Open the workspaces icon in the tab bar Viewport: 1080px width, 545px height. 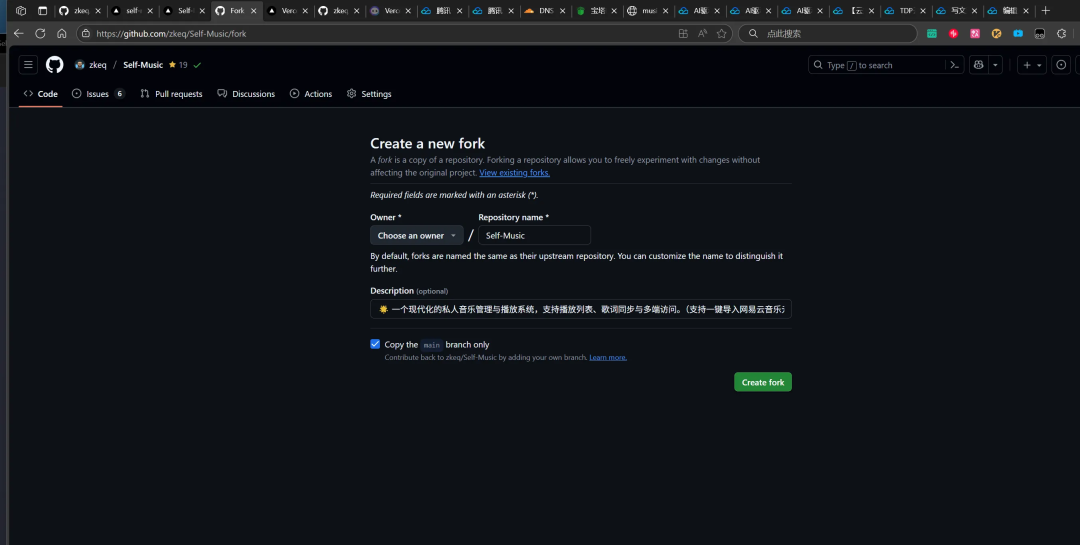(21, 10)
